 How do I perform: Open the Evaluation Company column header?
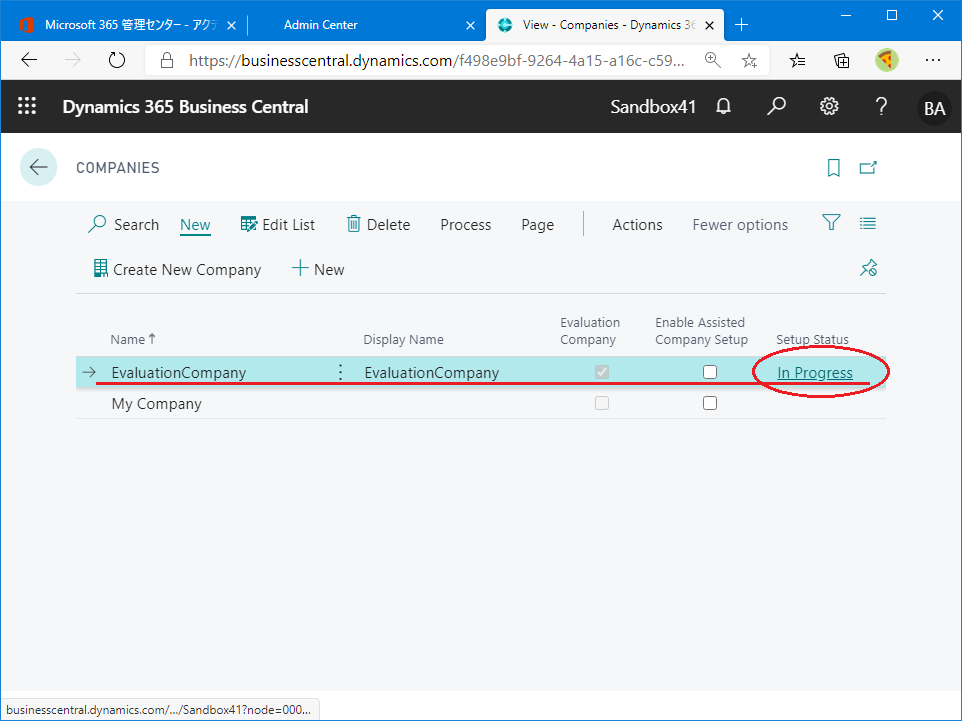click(x=590, y=331)
